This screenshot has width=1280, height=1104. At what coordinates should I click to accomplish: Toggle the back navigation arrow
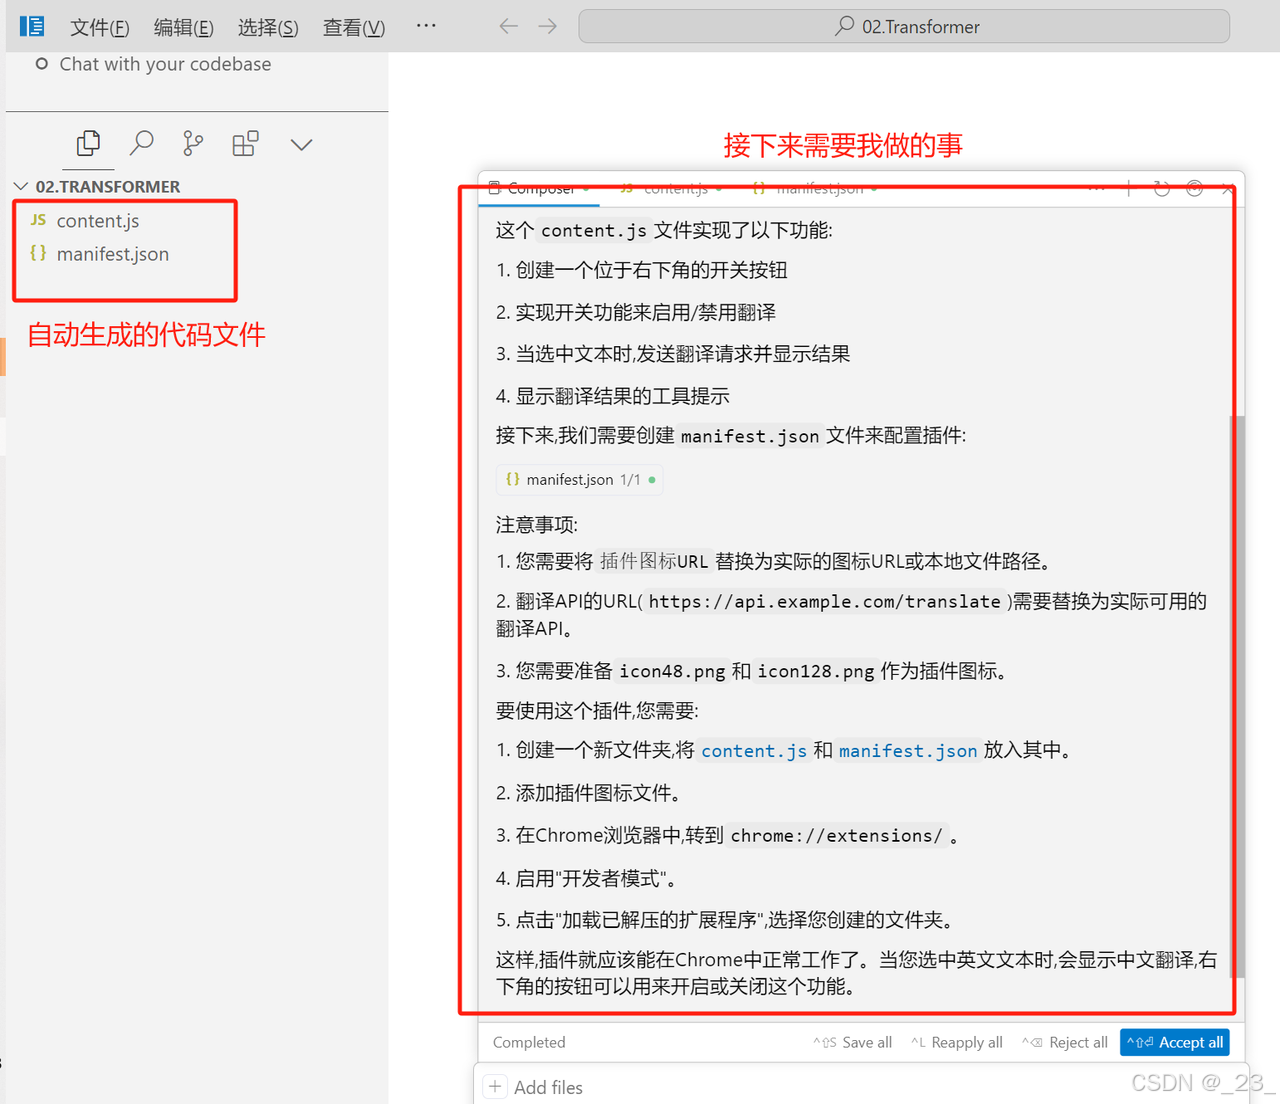pyautogui.click(x=508, y=27)
